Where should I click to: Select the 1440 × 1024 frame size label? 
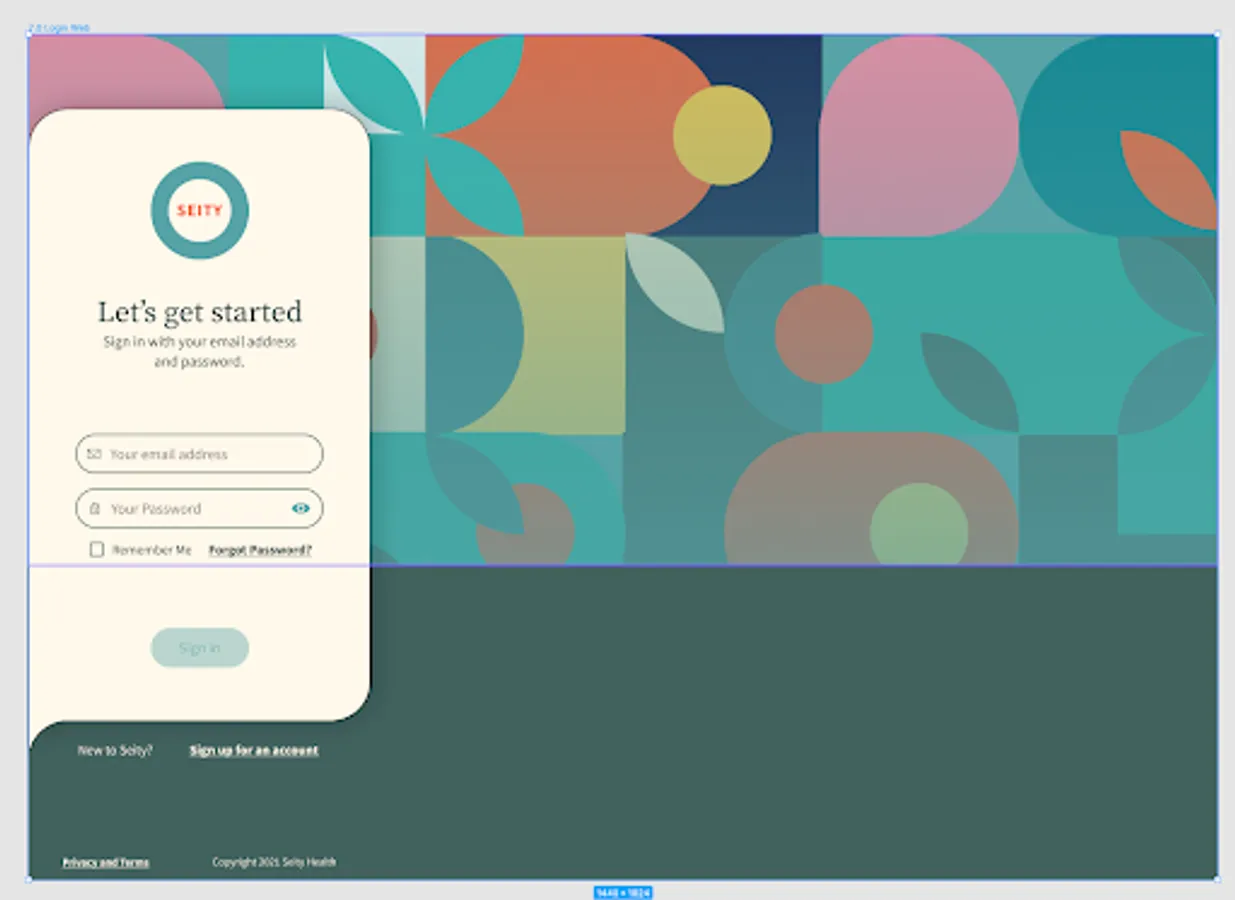pos(623,892)
